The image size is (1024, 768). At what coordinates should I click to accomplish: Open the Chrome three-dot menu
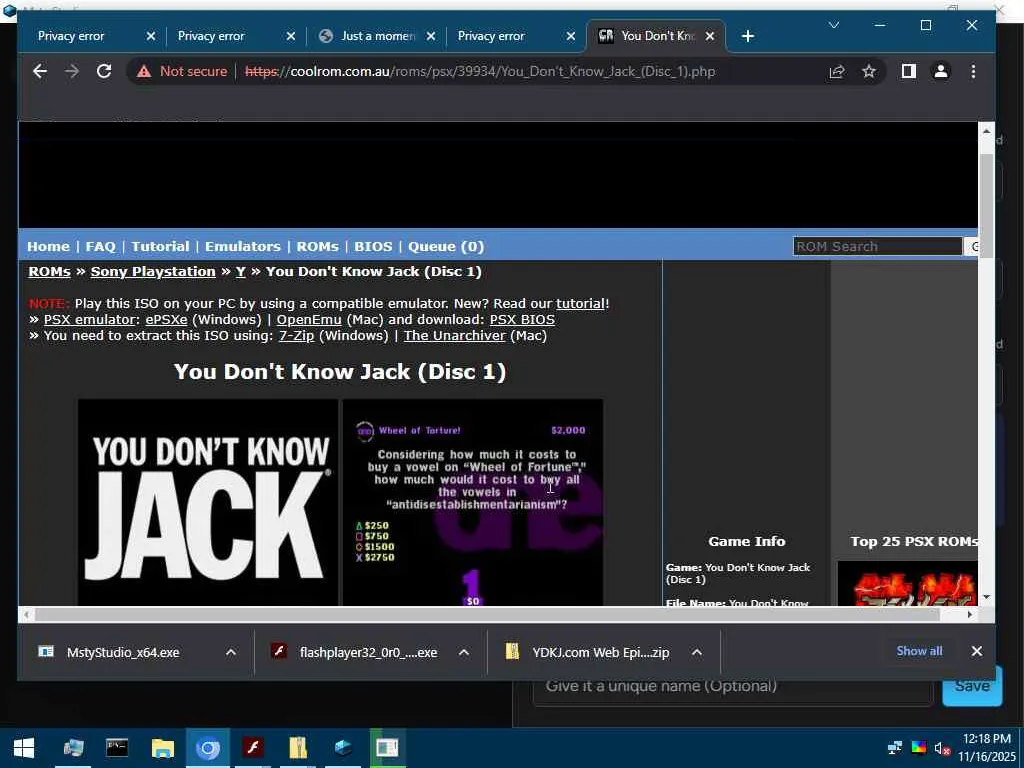[x=973, y=71]
